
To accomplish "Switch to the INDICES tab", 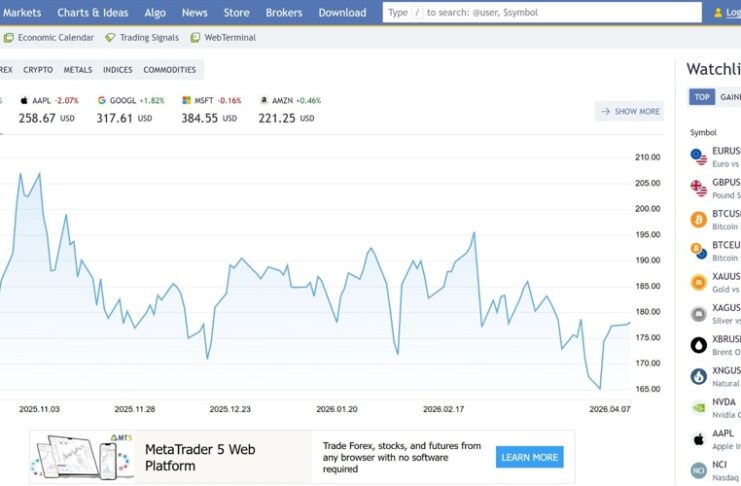I will coord(118,69).
